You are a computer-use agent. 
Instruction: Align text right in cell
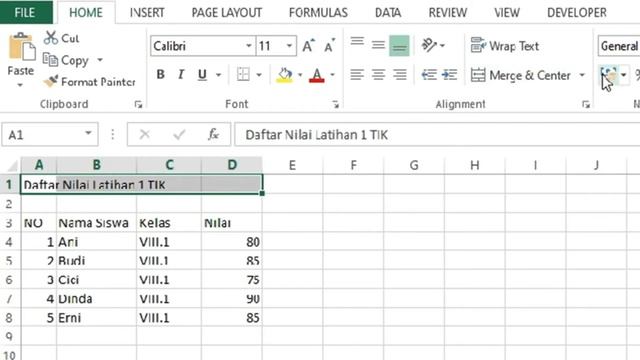coord(400,75)
